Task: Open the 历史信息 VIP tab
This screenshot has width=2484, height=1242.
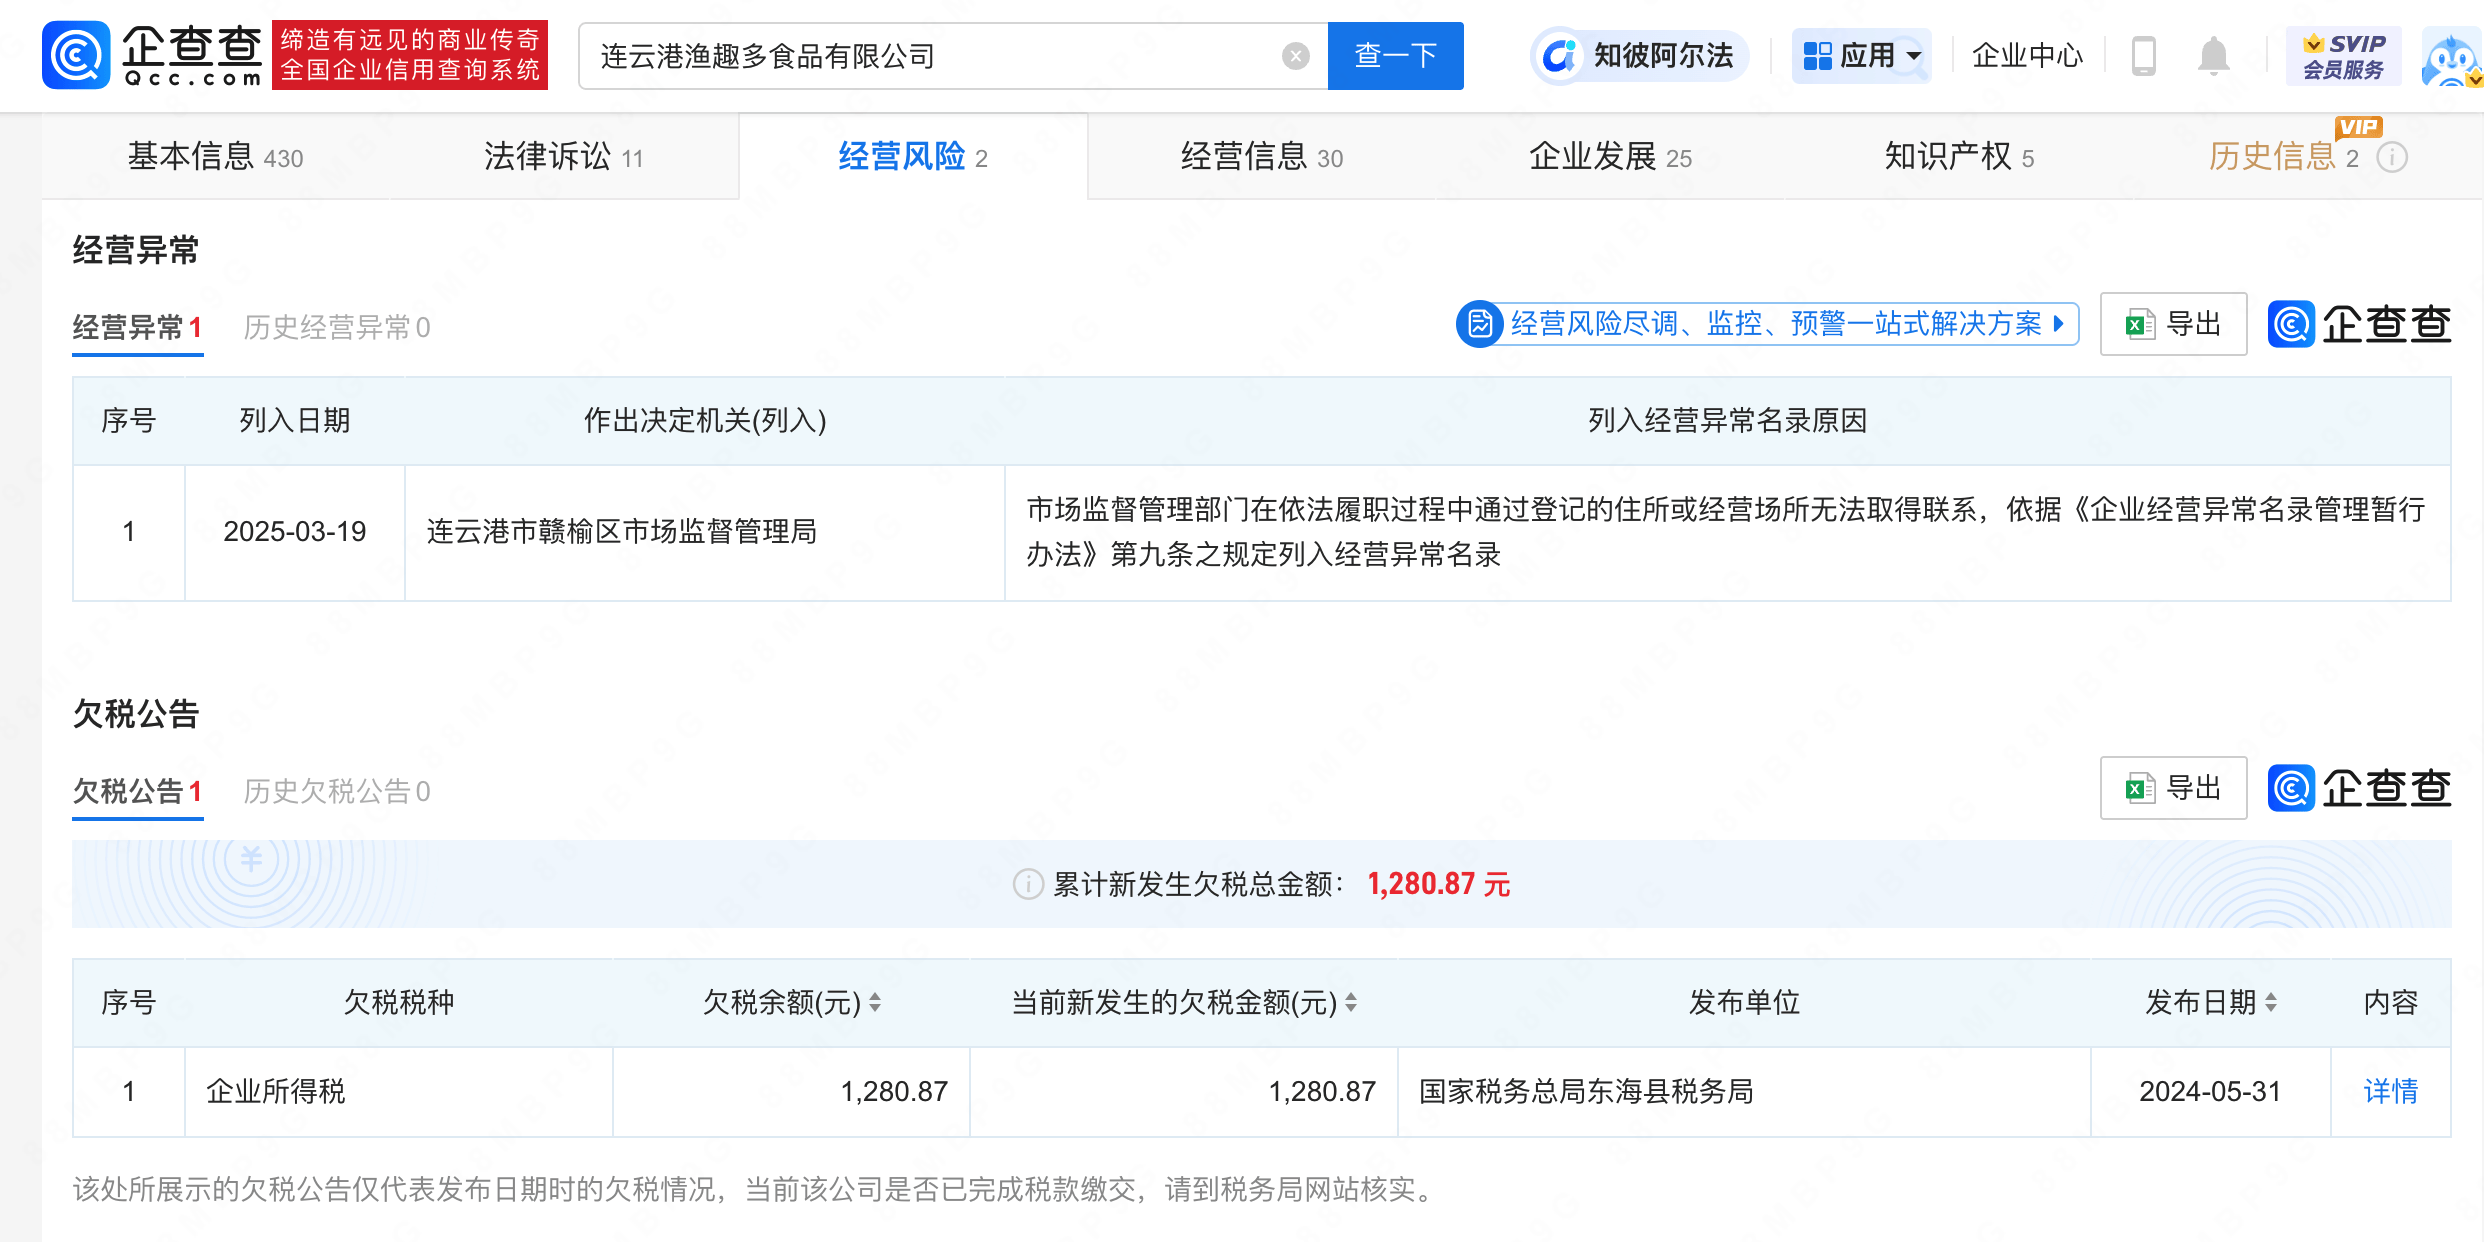Action: (2283, 157)
